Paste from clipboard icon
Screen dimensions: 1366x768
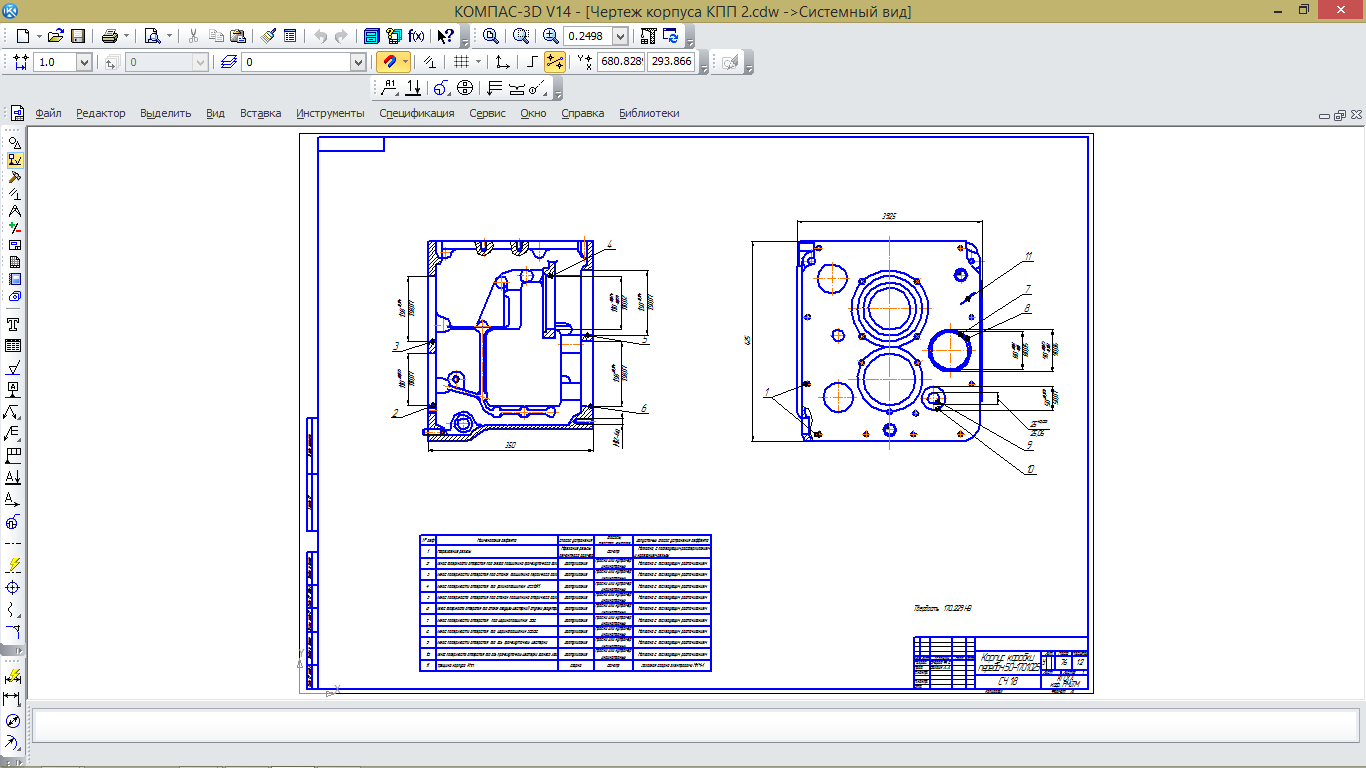(x=238, y=35)
